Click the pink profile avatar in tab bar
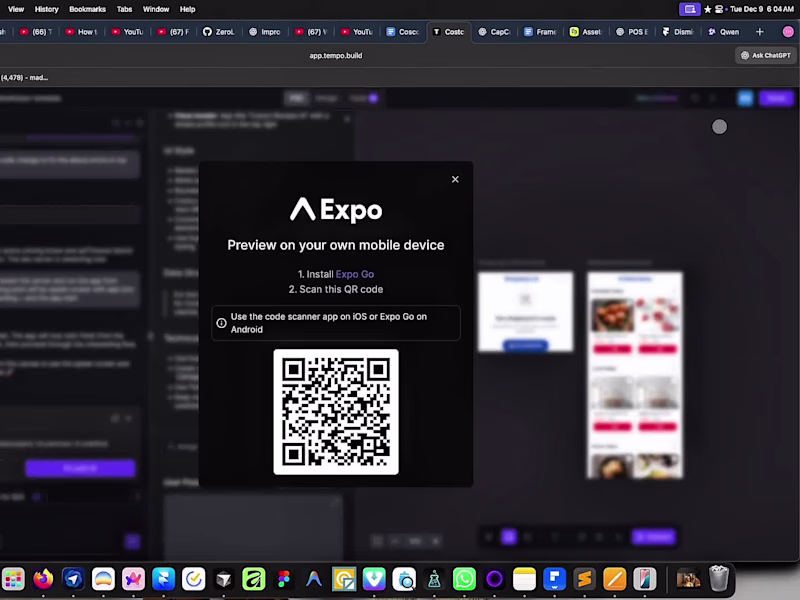This screenshot has width=800, height=600. click(x=788, y=32)
